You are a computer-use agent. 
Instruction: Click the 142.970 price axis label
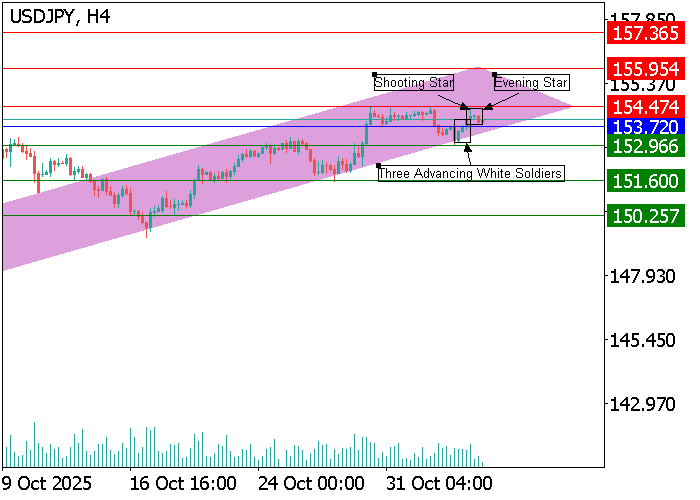coord(645,404)
